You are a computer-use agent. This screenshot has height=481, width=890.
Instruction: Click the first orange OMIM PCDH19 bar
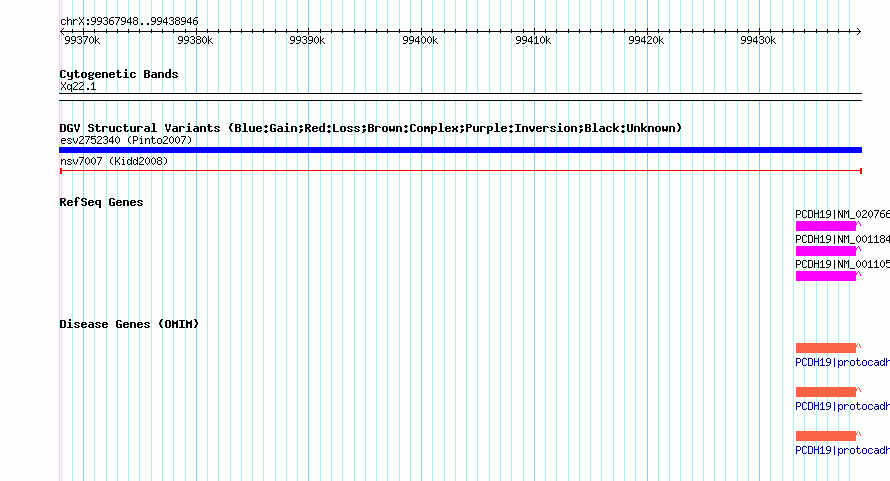coord(826,348)
